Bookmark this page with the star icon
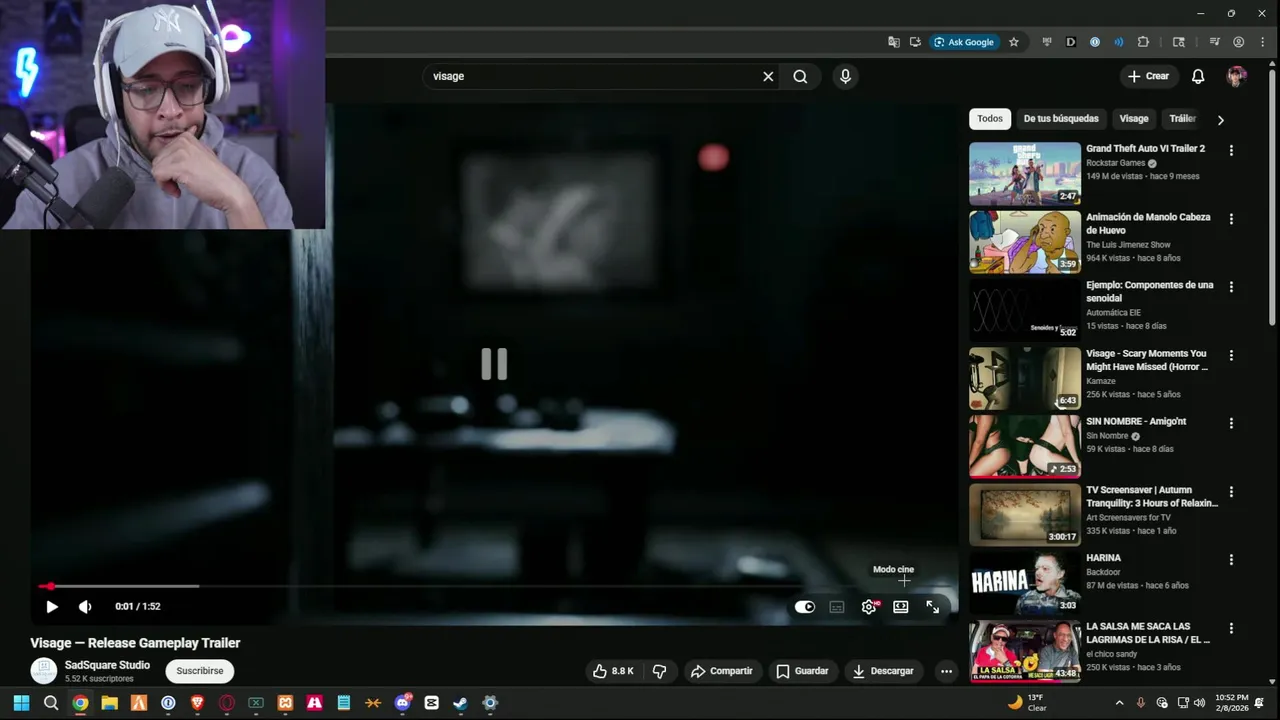The height and width of the screenshot is (720, 1280). click(x=1014, y=42)
